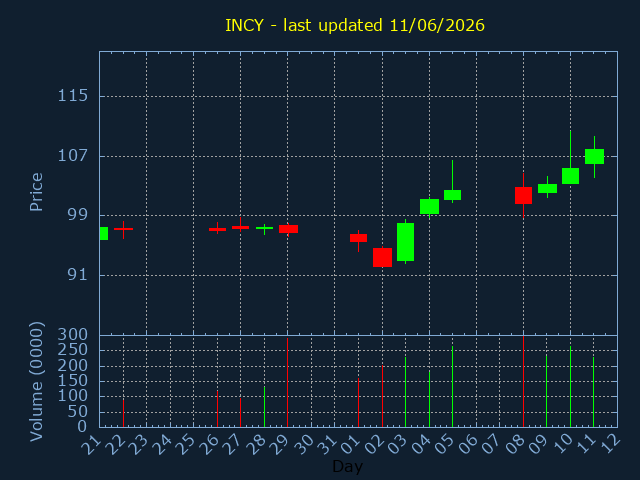Image resolution: width=640 pixels, height=480 pixels.
Task: Click the '23' day tick label
Action: [138, 445]
